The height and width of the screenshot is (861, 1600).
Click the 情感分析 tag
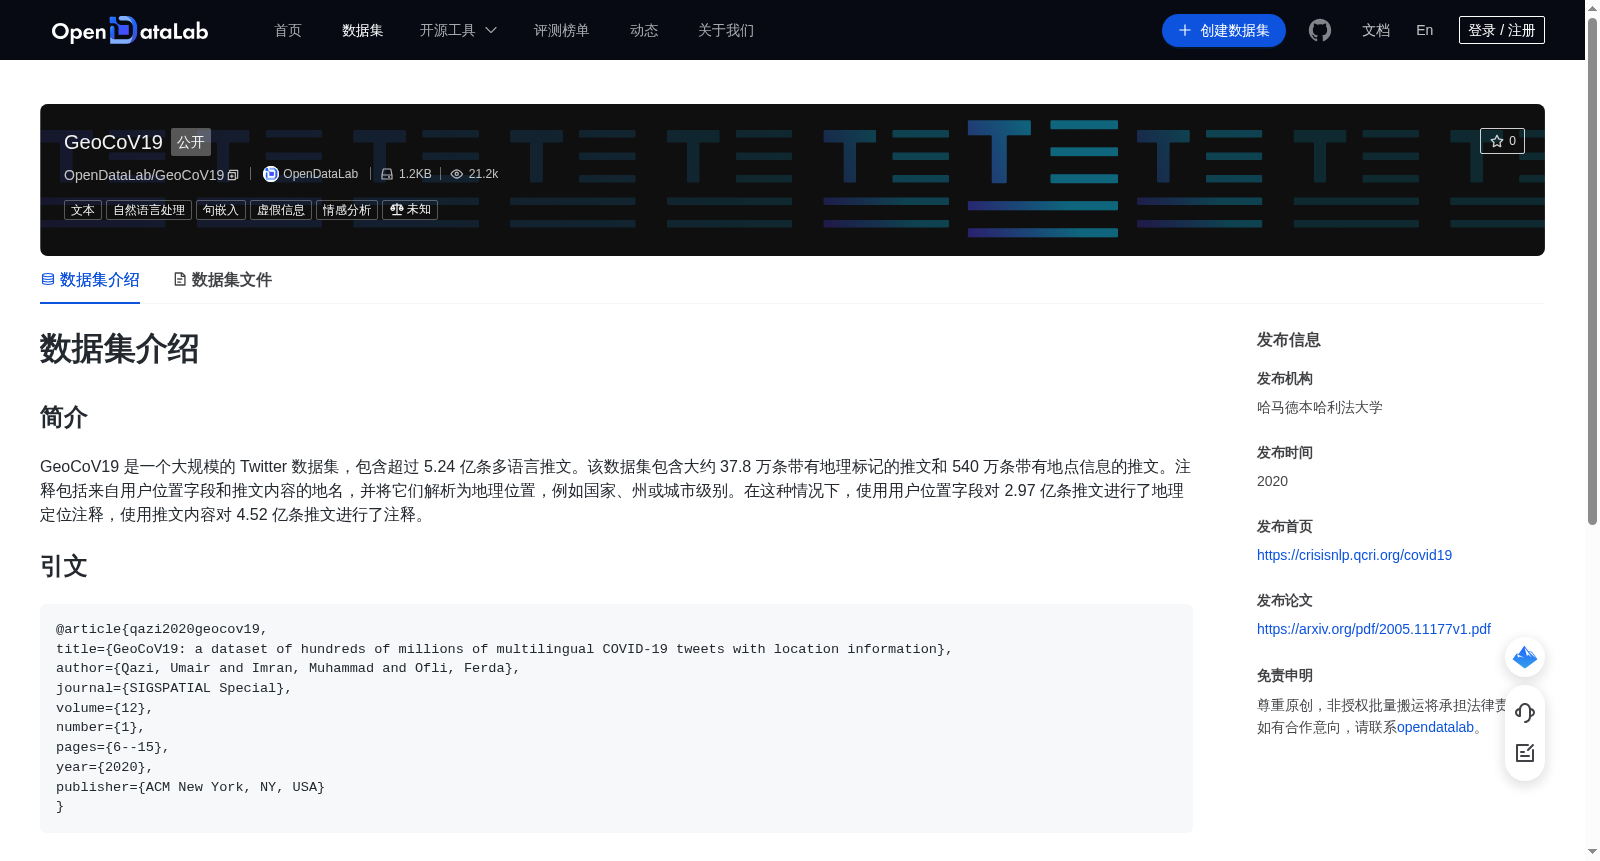coord(347,210)
